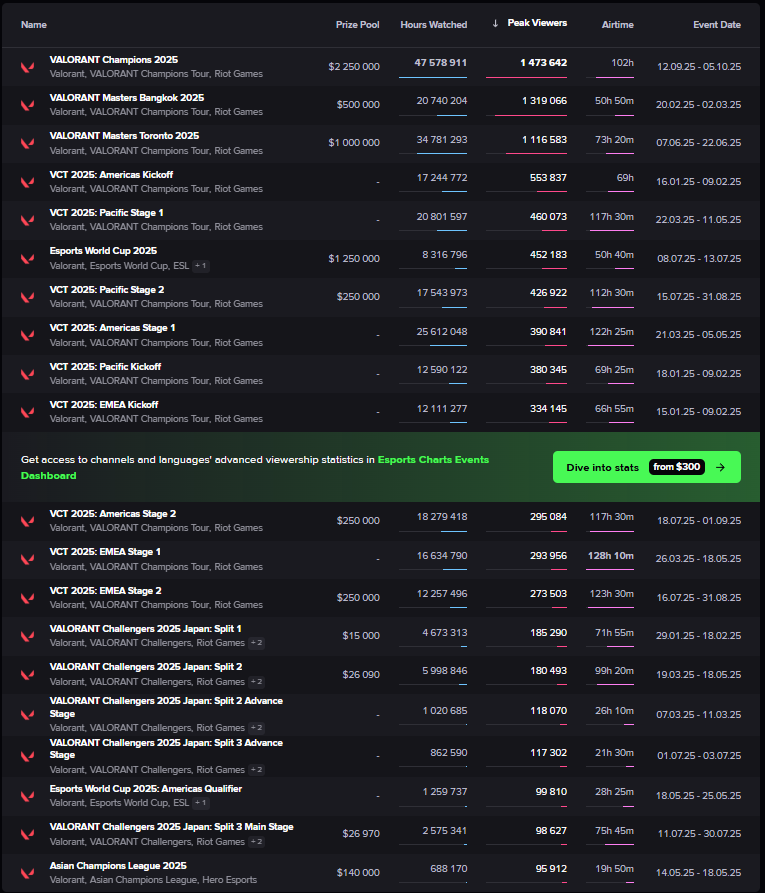Open Asian Champions League 2025 event

[x=118, y=866]
